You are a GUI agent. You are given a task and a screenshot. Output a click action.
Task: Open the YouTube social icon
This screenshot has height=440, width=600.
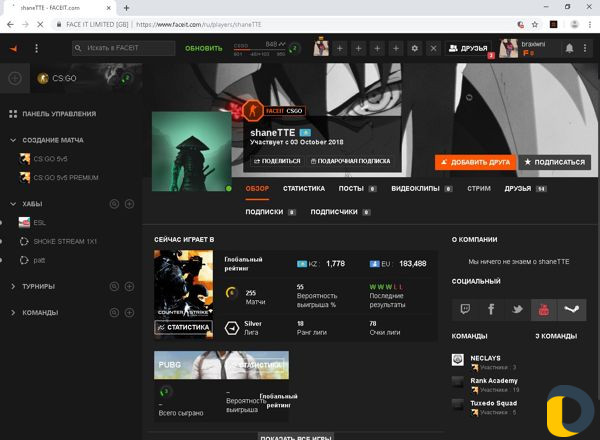click(543, 309)
